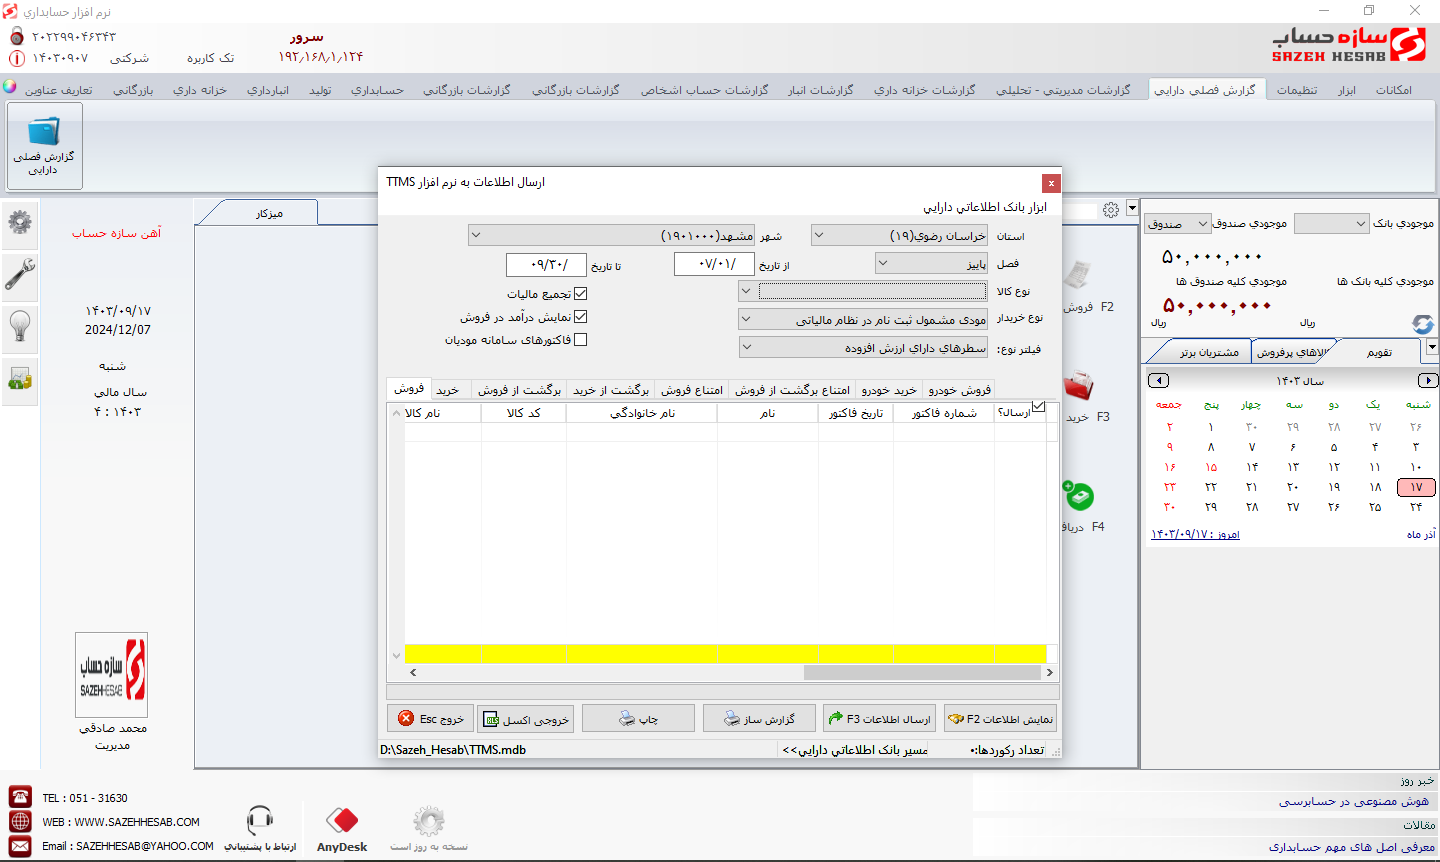Toggle the ارسال؟ column header checkbox
The width and height of the screenshot is (1440, 862).
pyautogui.click(x=1039, y=406)
